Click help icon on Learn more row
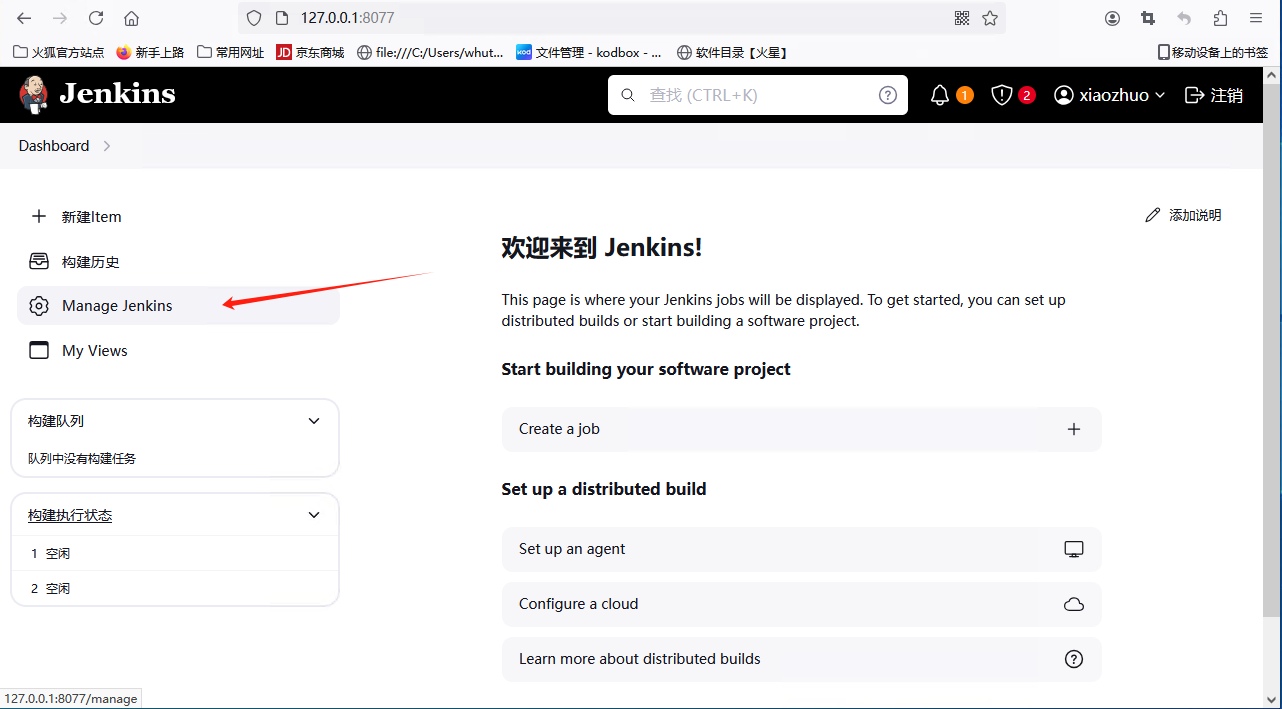 (1074, 659)
